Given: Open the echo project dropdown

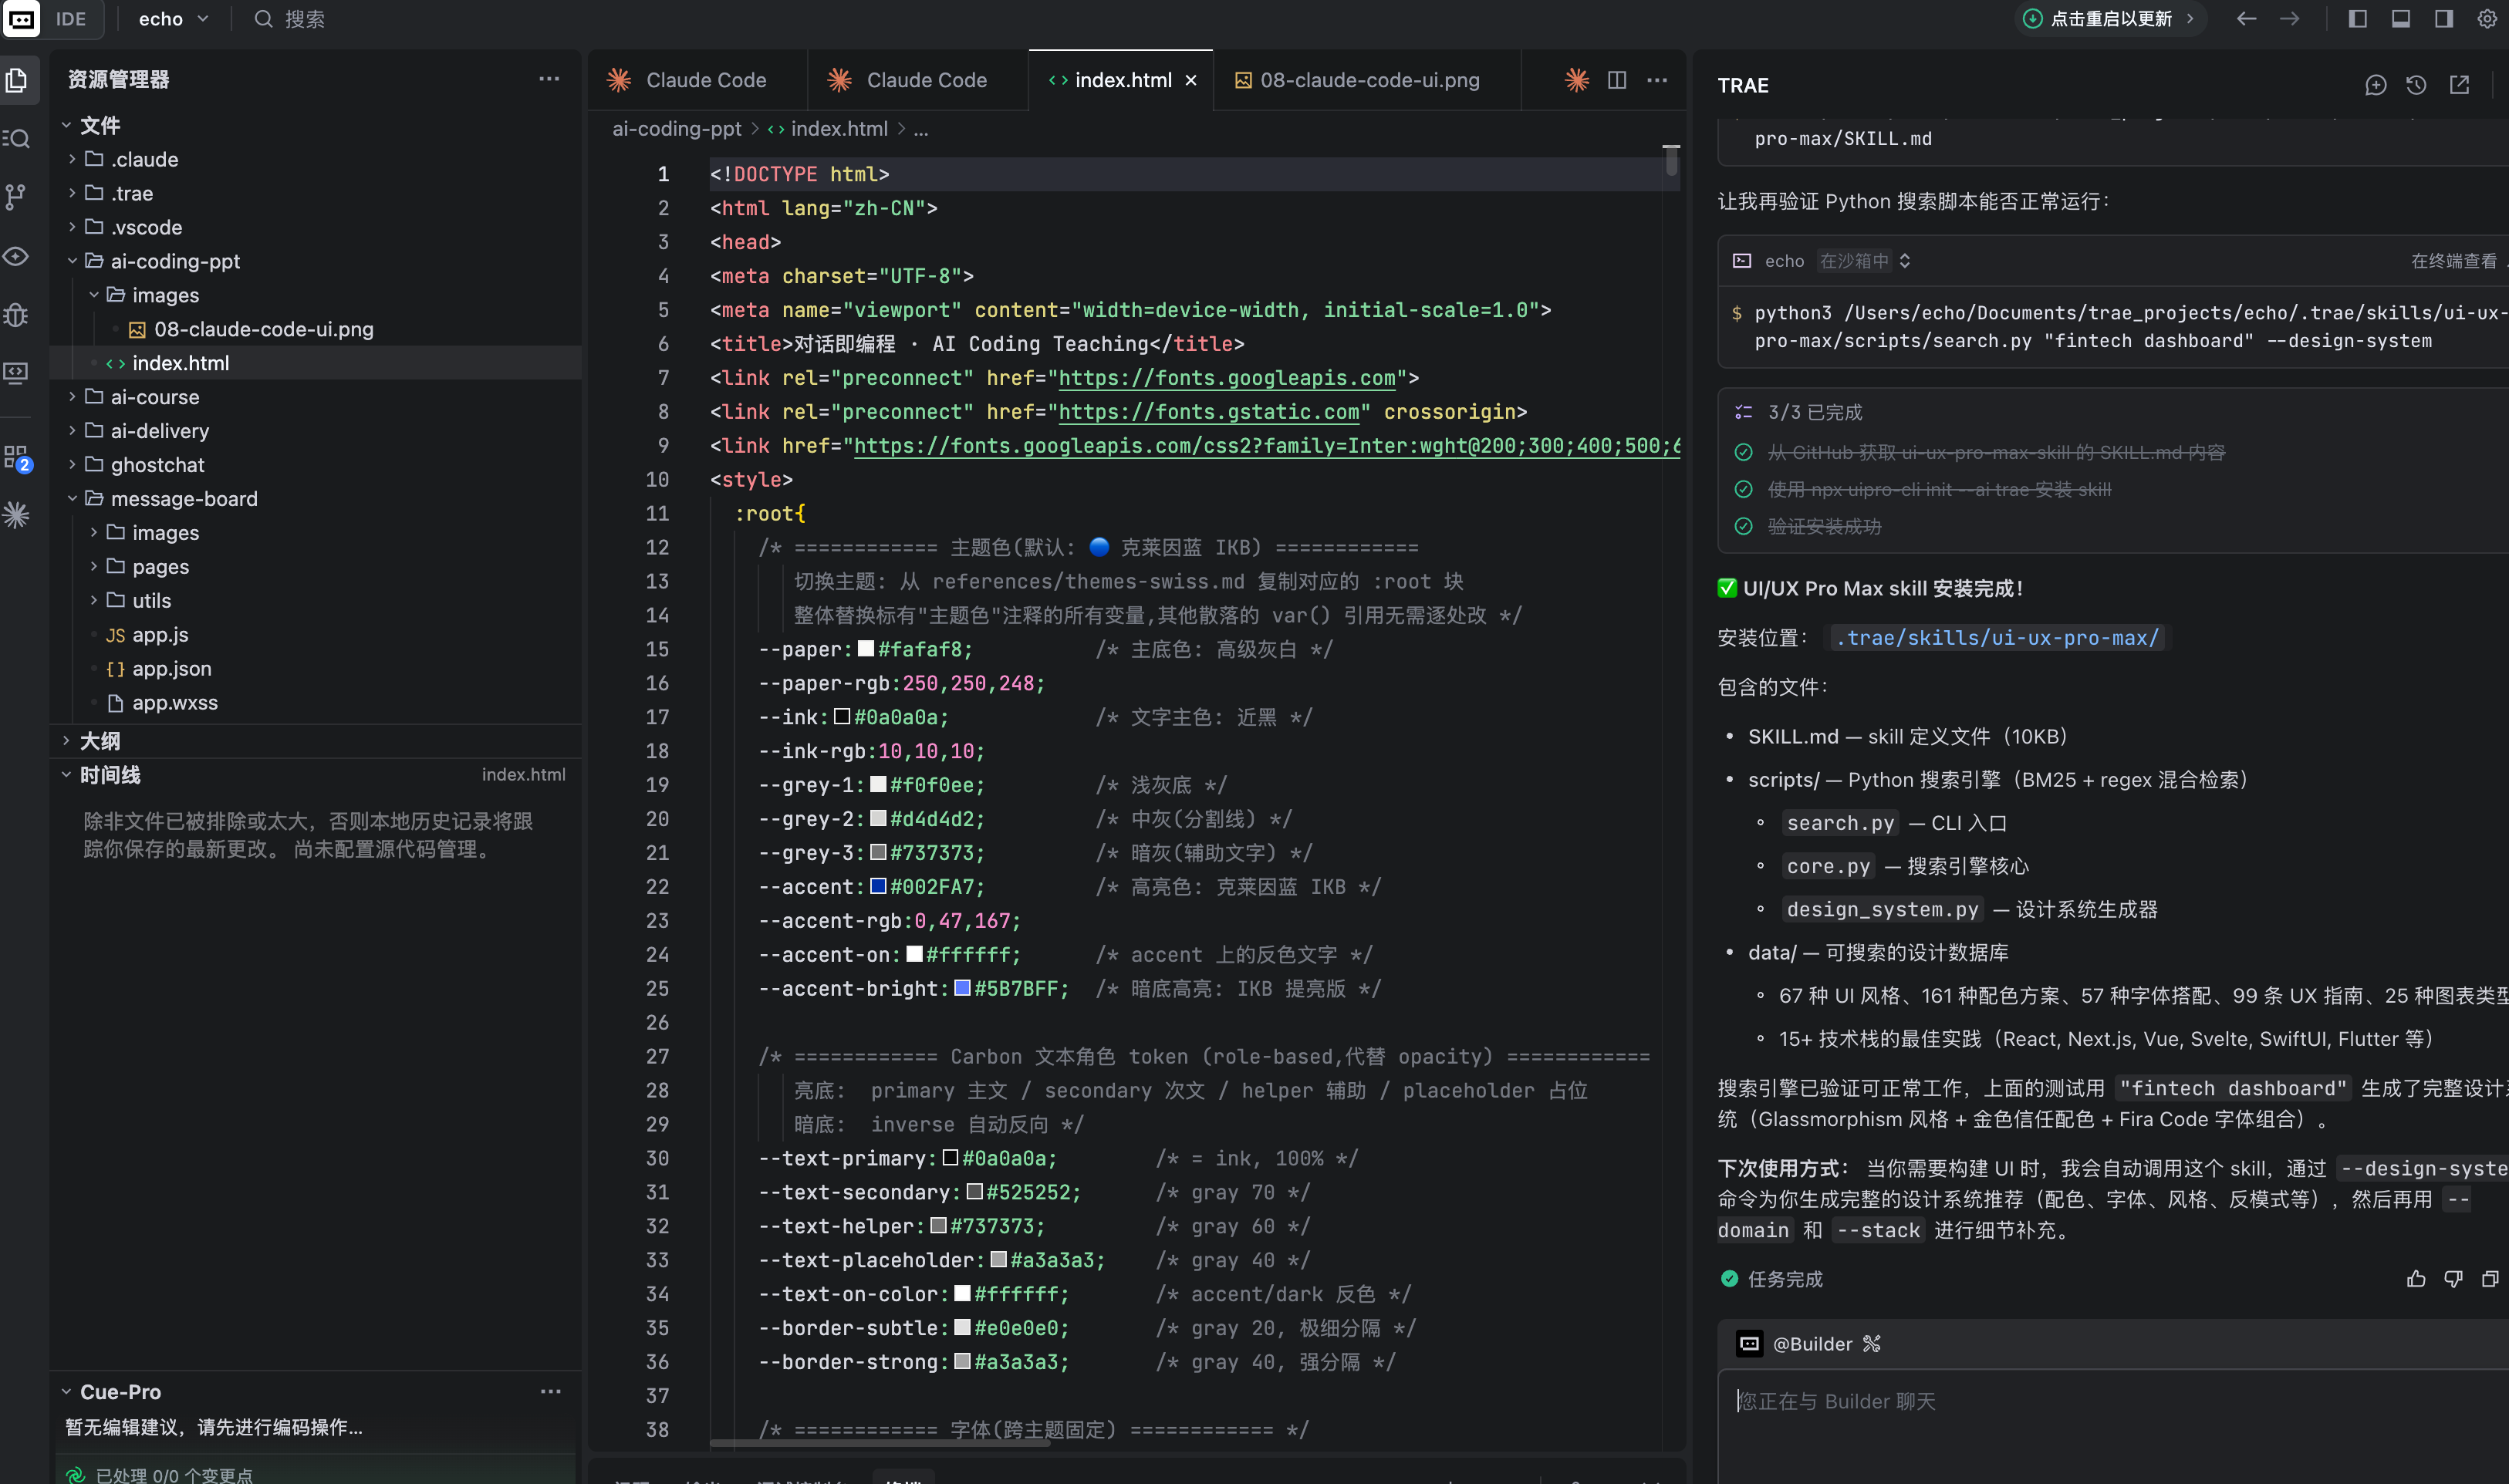Looking at the screenshot, I should click(174, 19).
